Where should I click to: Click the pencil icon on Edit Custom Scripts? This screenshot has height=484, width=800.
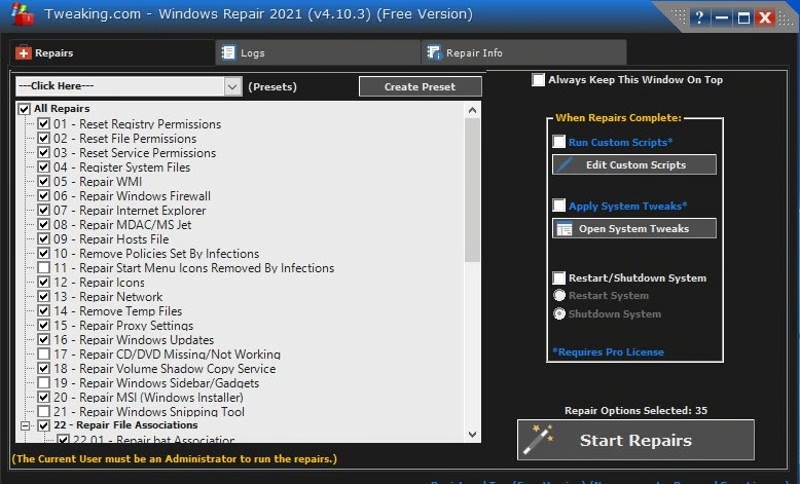click(x=564, y=165)
